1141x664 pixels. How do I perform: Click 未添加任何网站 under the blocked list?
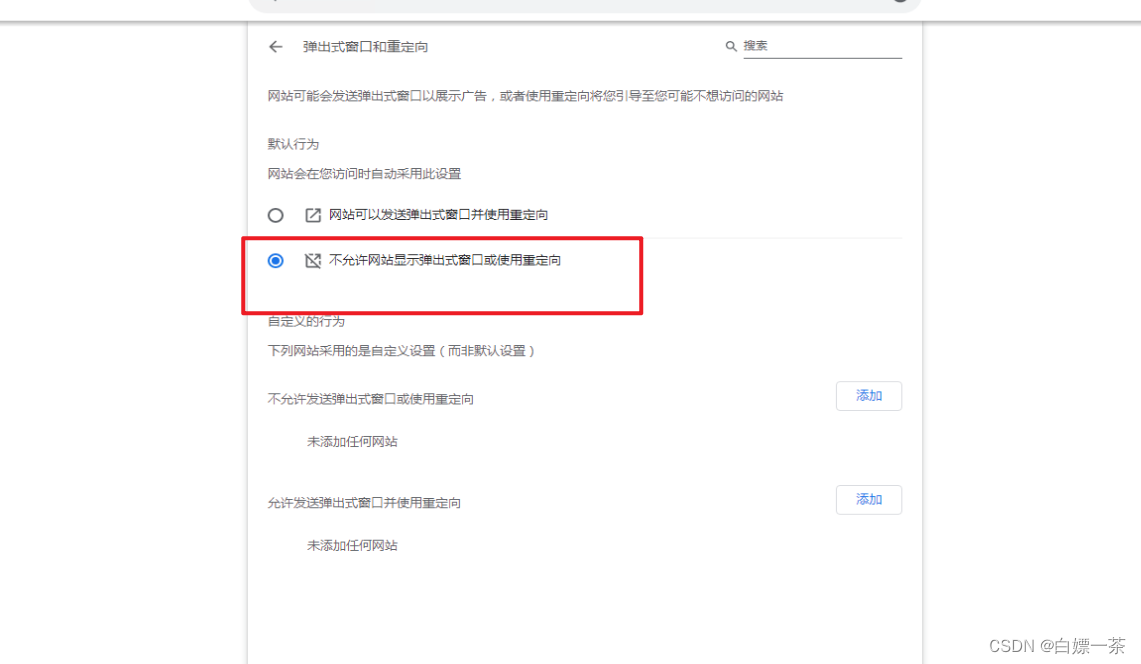point(352,442)
